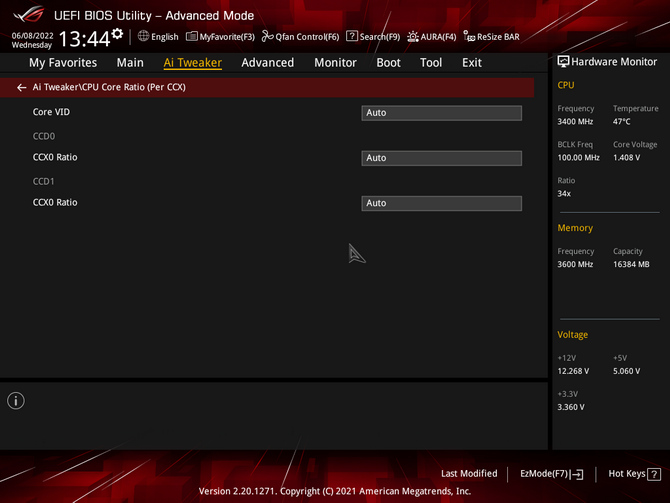670x503 pixels.
Task: Click the language globe icon
Action: pos(143,36)
